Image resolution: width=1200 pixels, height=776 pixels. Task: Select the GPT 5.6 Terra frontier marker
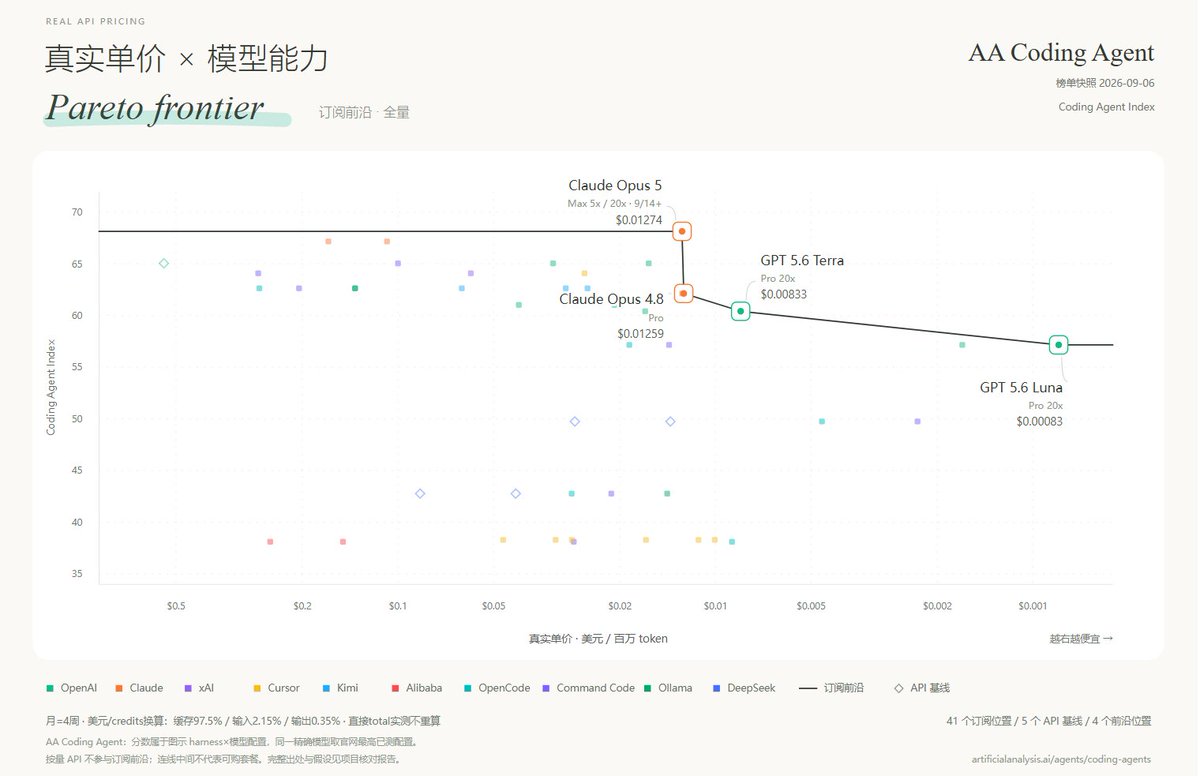point(740,312)
